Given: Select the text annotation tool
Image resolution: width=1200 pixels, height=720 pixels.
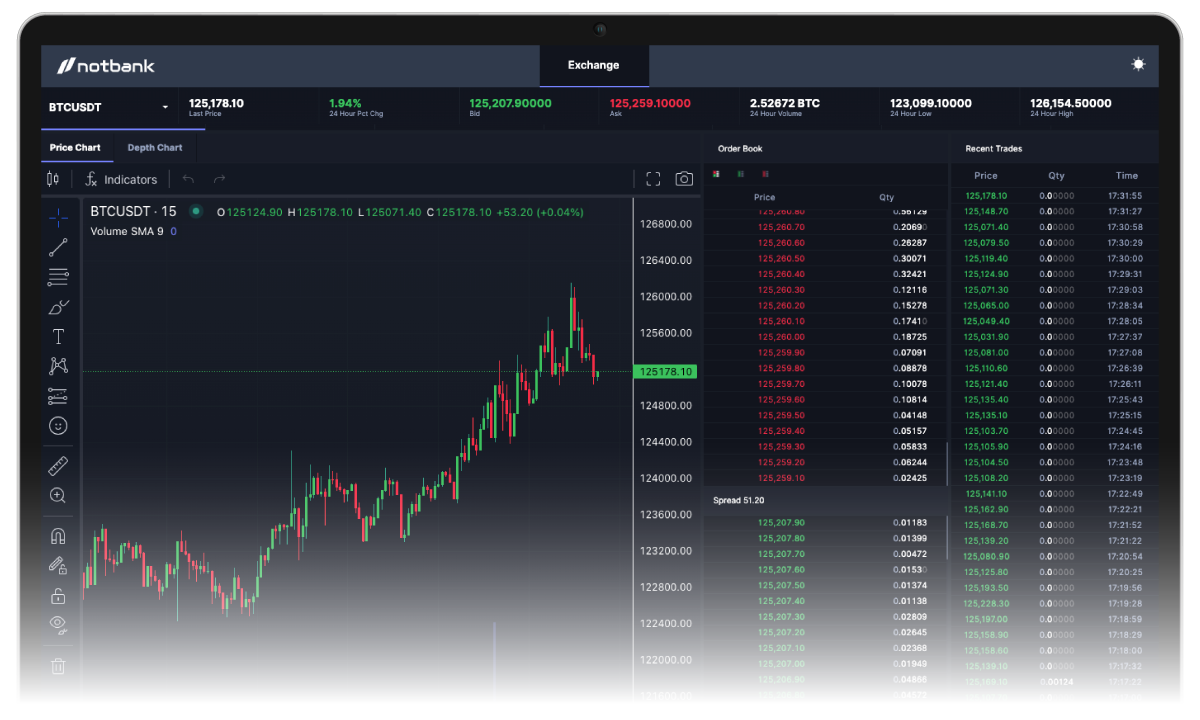Looking at the screenshot, I should tap(58, 337).
